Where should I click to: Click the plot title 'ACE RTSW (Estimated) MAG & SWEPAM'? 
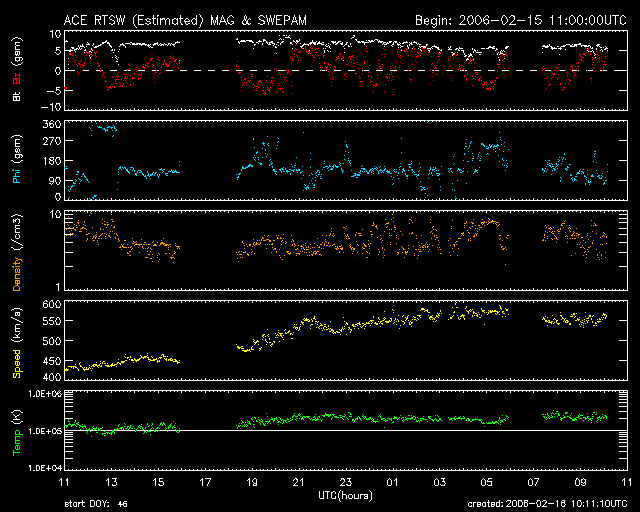185,20
